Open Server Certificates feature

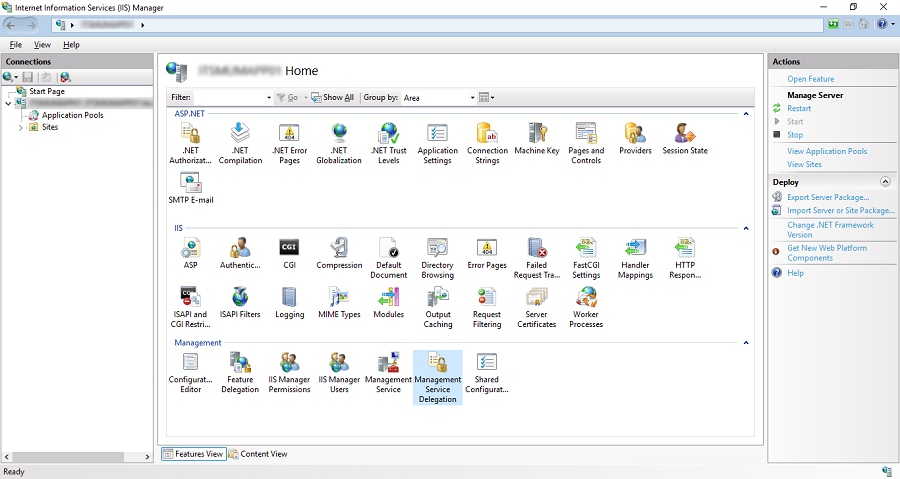(x=537, y=307)
